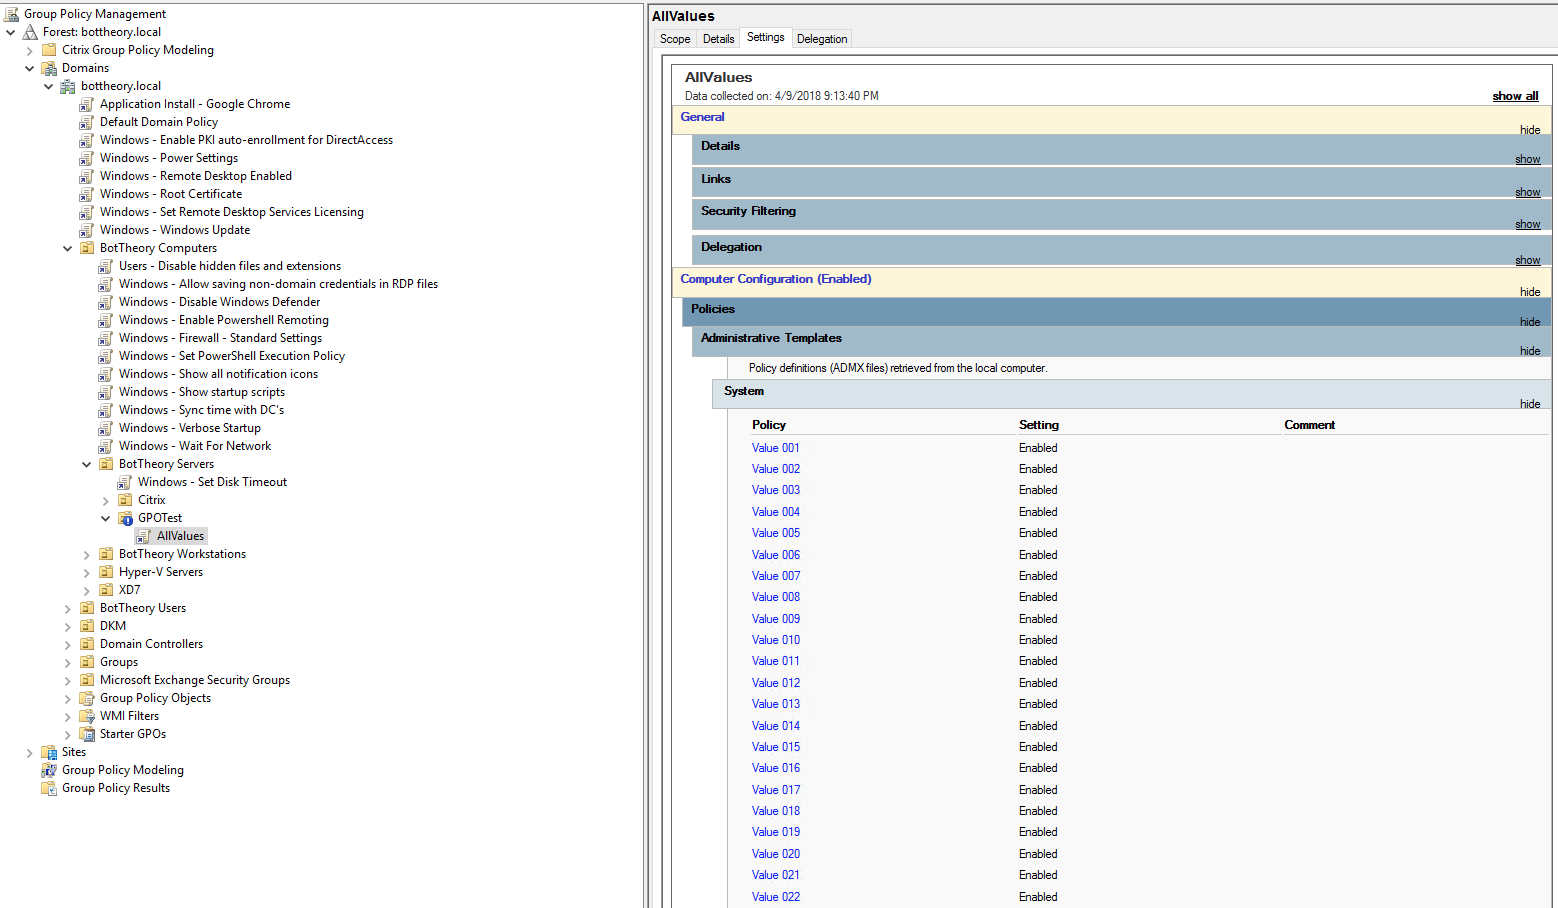The height and width of the screenshot is (908, 1558).
Task: Expand the BotTheory Workstations node
Action: (x=87, y=554)
